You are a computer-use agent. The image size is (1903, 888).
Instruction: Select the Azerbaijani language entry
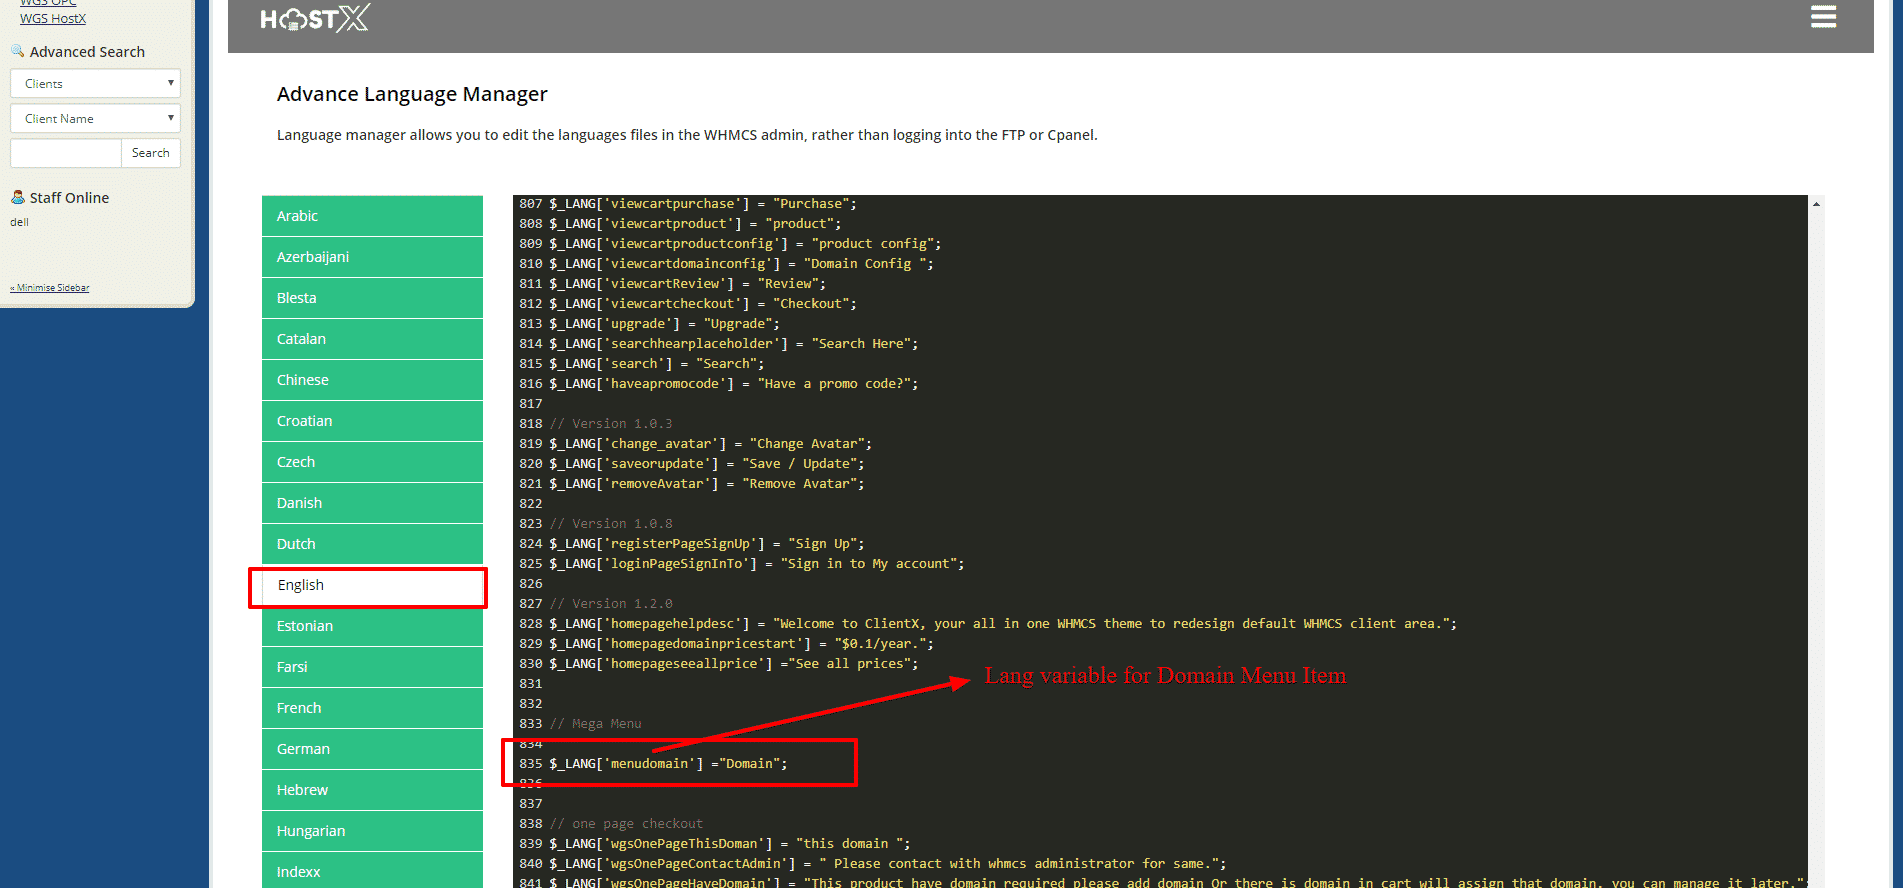pyautogui.click(x=372, y=257)
